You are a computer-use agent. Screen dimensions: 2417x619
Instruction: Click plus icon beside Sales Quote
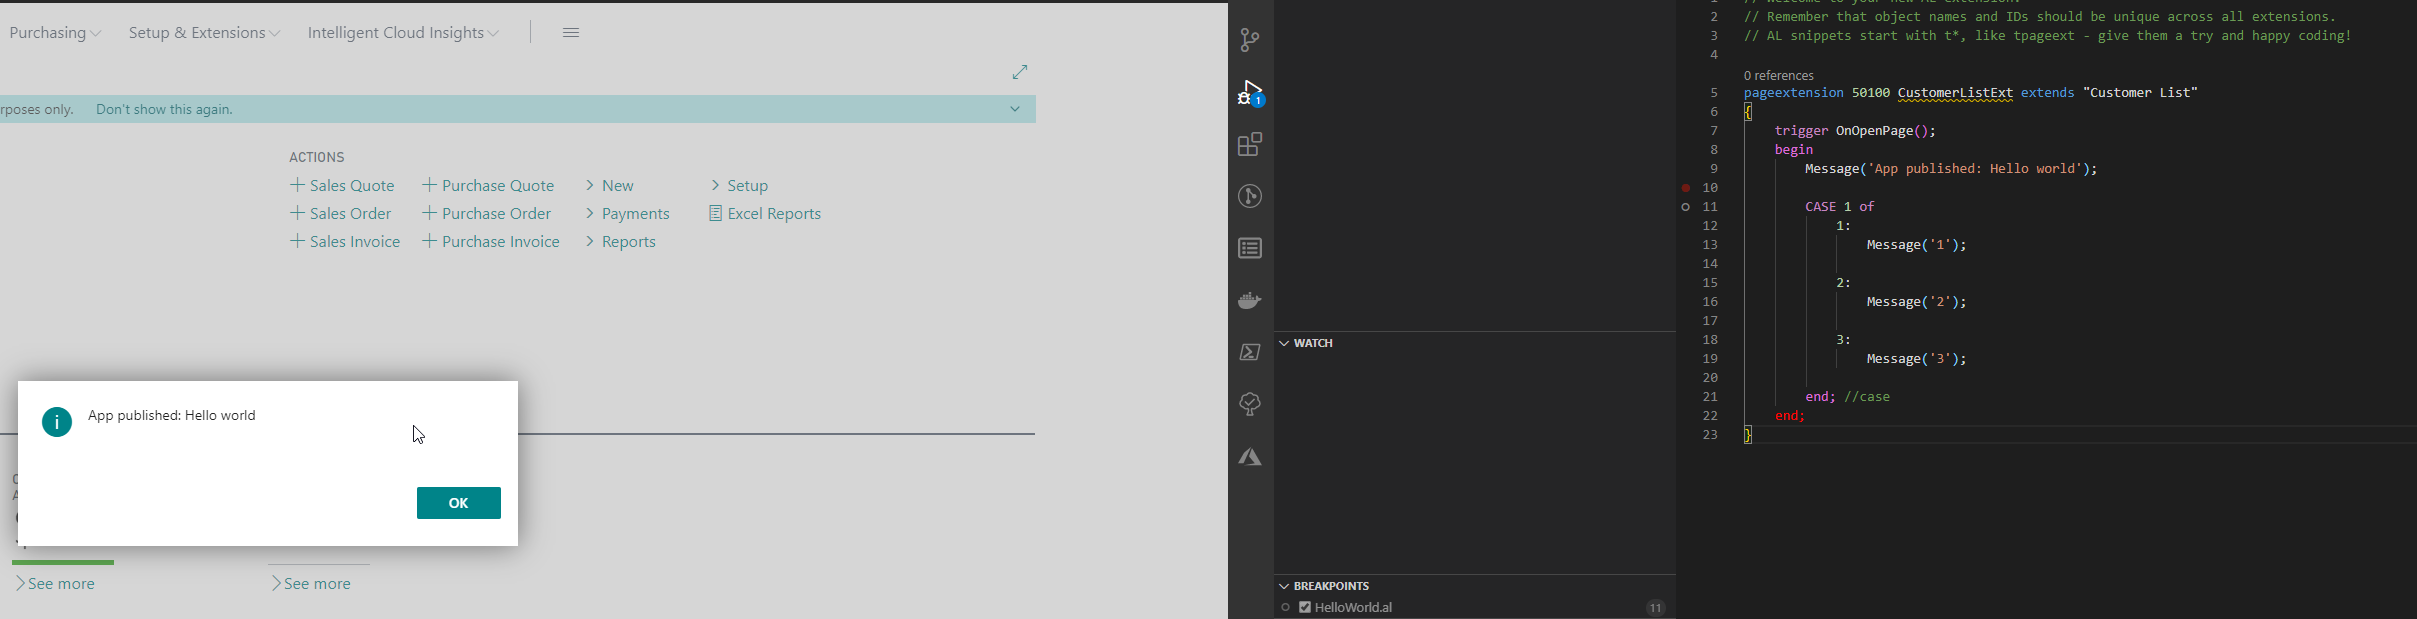pyautogui.click(x=297, y=185)
